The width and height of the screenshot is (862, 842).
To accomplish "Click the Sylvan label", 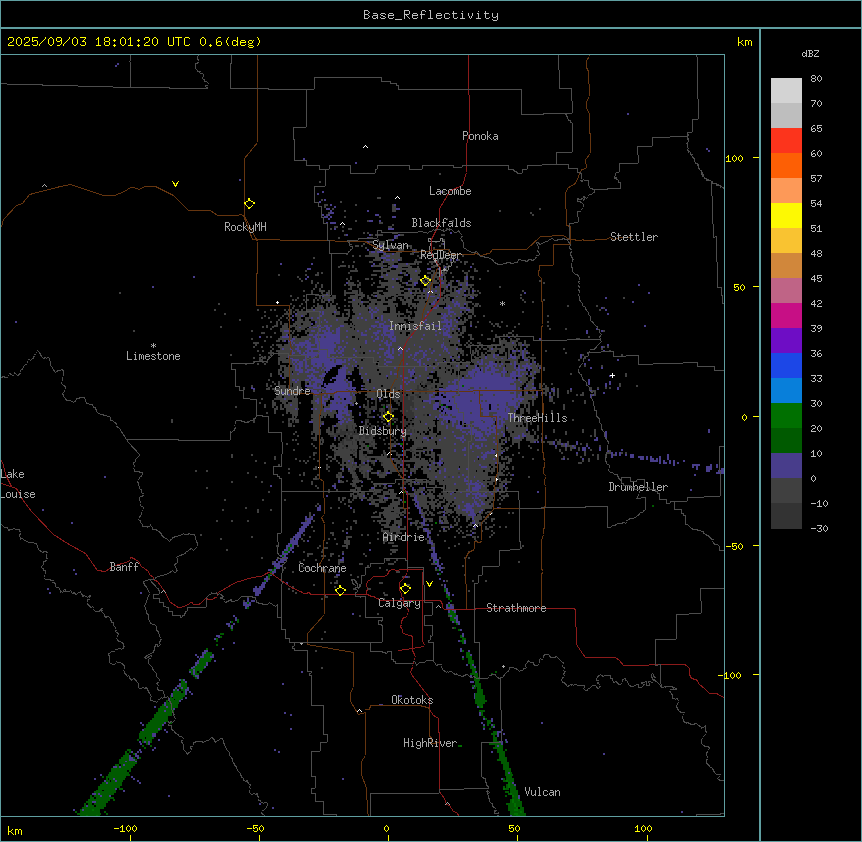I will (x=390, y=245).
